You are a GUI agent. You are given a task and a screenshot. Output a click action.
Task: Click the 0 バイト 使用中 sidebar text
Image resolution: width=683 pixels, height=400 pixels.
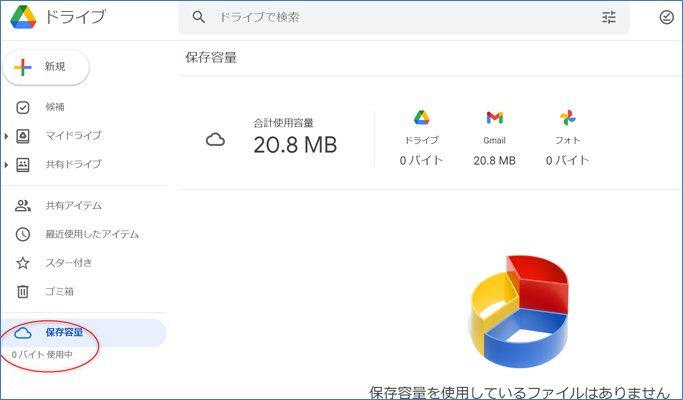pyautogui.click(x=42, y=355)
